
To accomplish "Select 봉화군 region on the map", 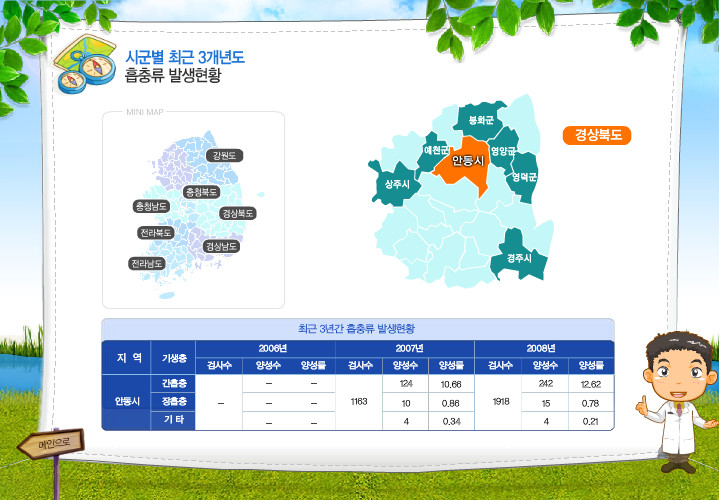I will coord(480,121).
